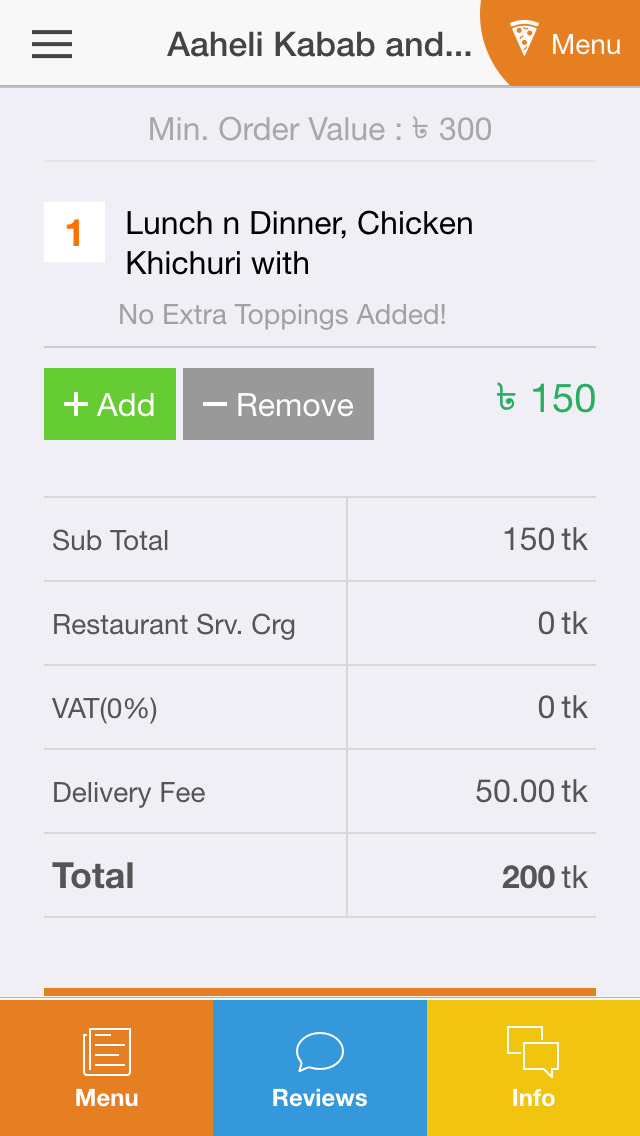Tap the No Extra Toppings Added text
640x1136 pixels.
point(282,315)
